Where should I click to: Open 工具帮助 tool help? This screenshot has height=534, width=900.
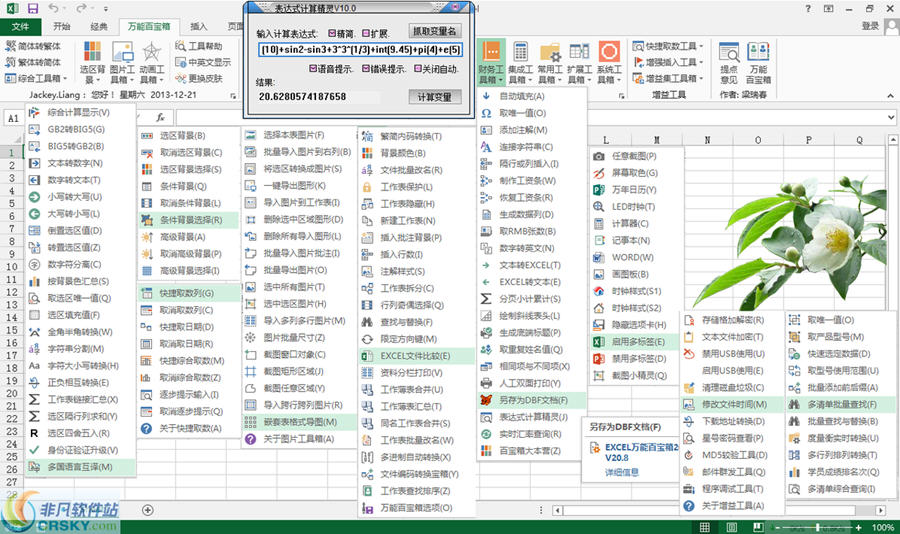[x=199, y=46]
